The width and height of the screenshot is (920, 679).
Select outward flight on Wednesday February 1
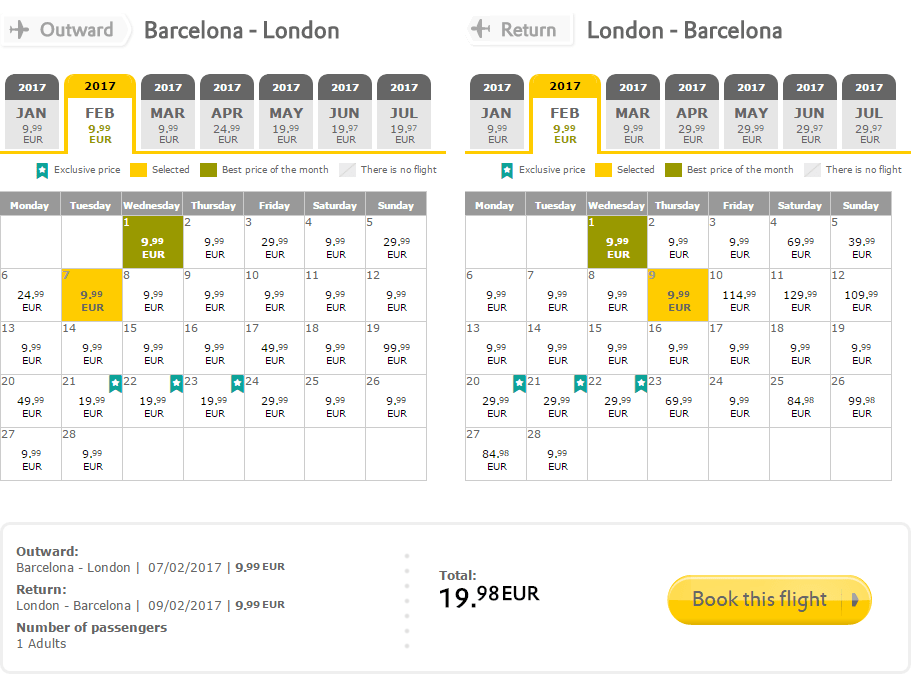[x=153, y=242]
